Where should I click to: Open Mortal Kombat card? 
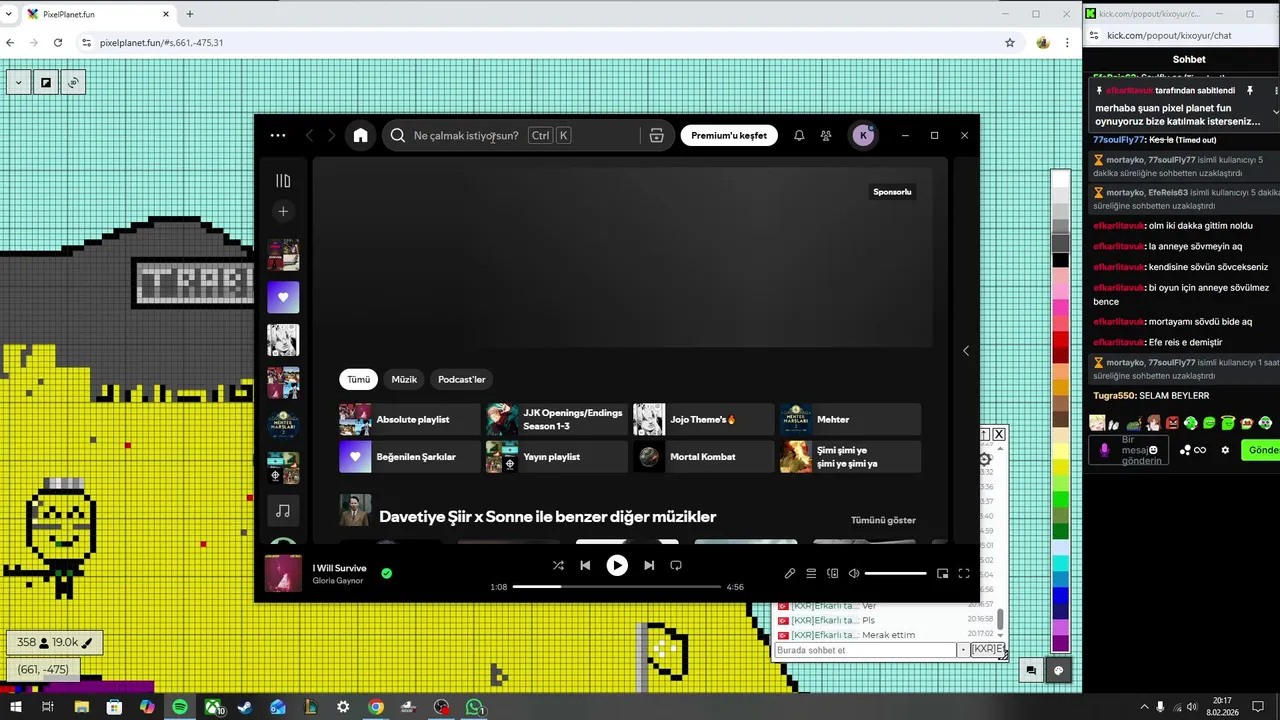tap(704, 457)
